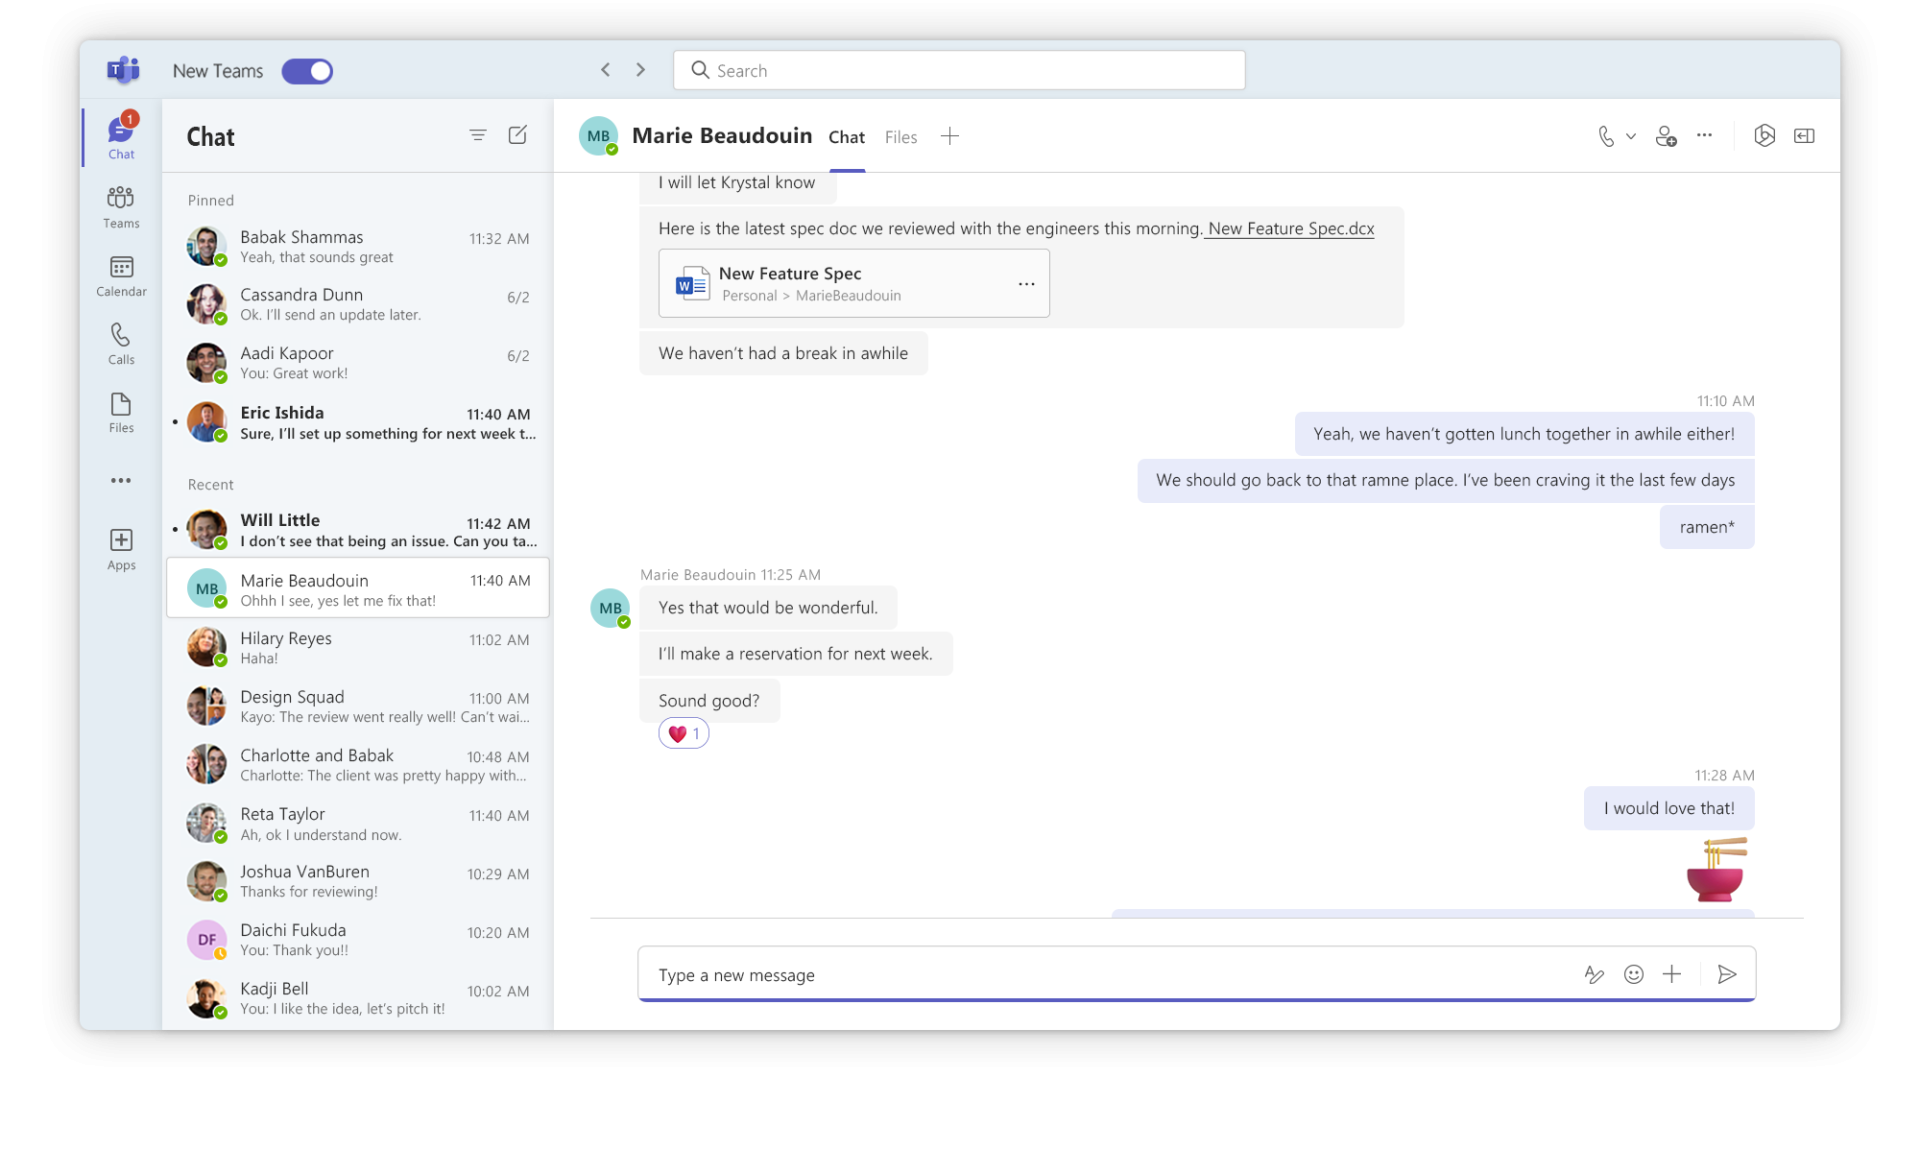Image resolution: width=1920 pixels, height=1149 pixels.
Task: Click the heart reaction under Sound good?
Action: [683, 733]
